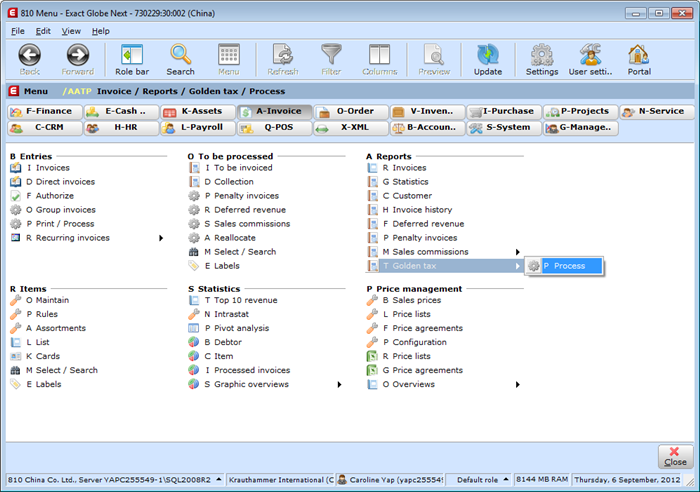
Task: Expand the Sales commissions reports submenu arrow
Action: (517, 252)
